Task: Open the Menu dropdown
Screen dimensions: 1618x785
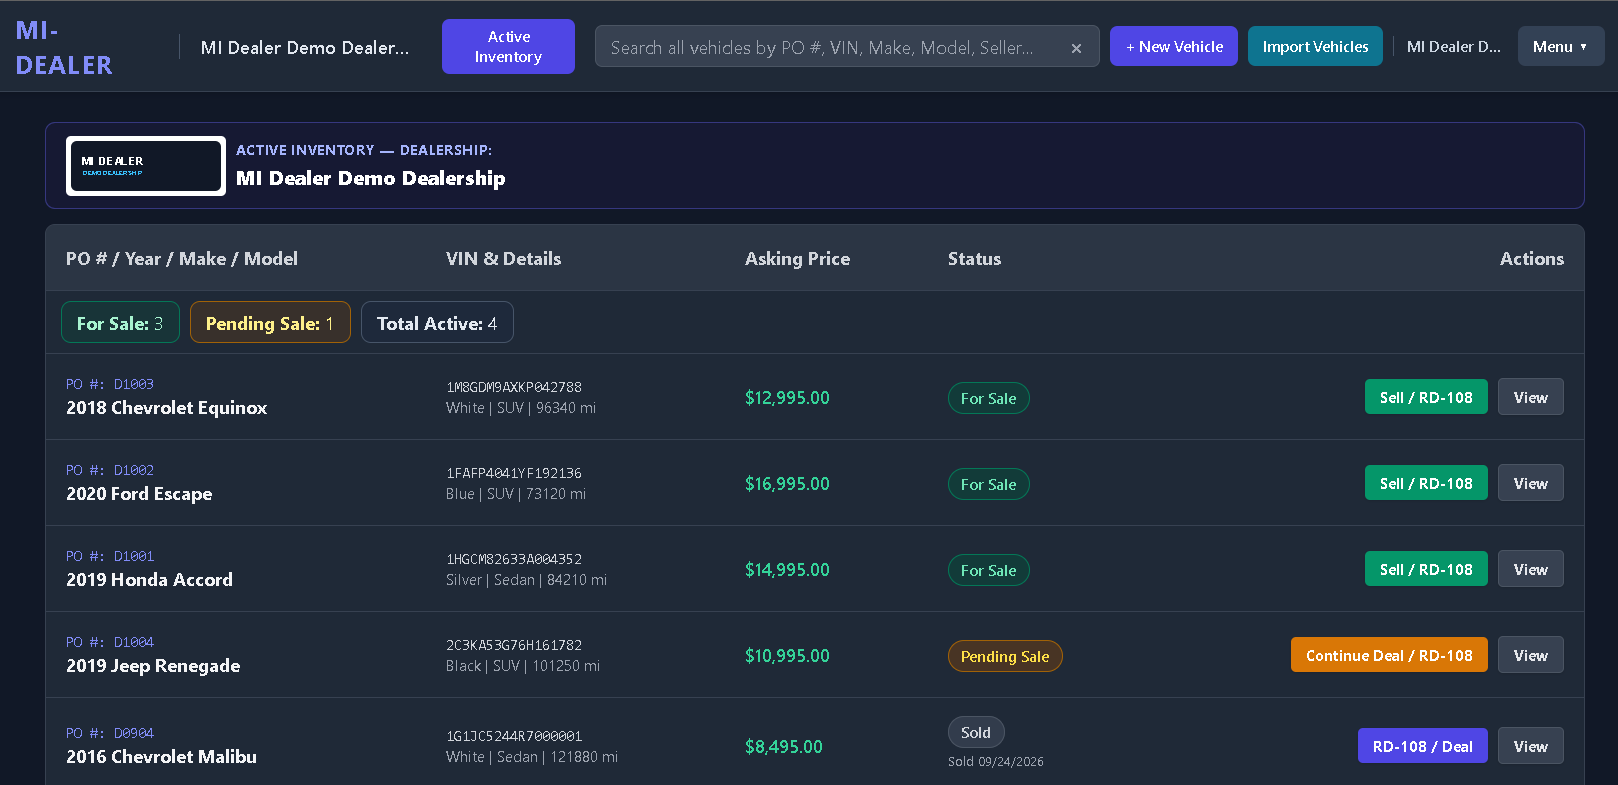Action: (1561, 46)
